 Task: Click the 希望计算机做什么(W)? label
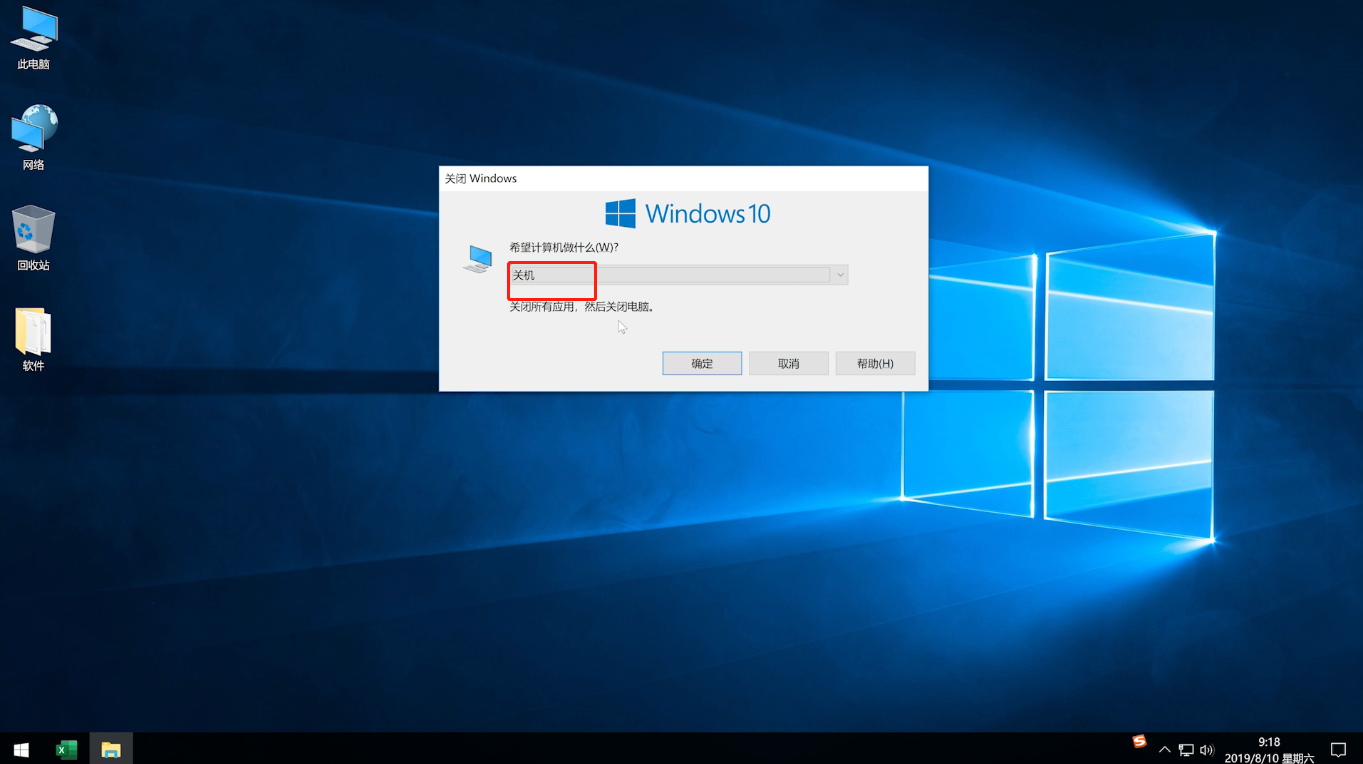pos(564,247)
